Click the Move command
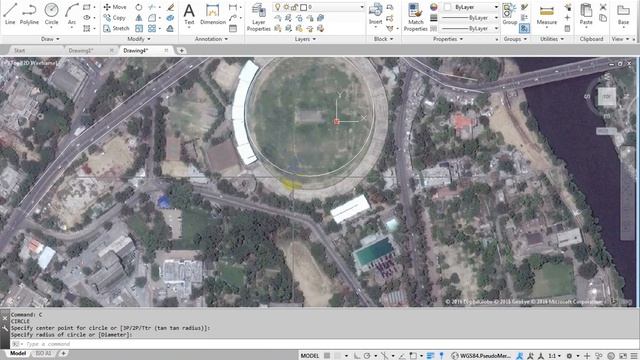This screenshot has height=360, width=640. pos(115,7)
